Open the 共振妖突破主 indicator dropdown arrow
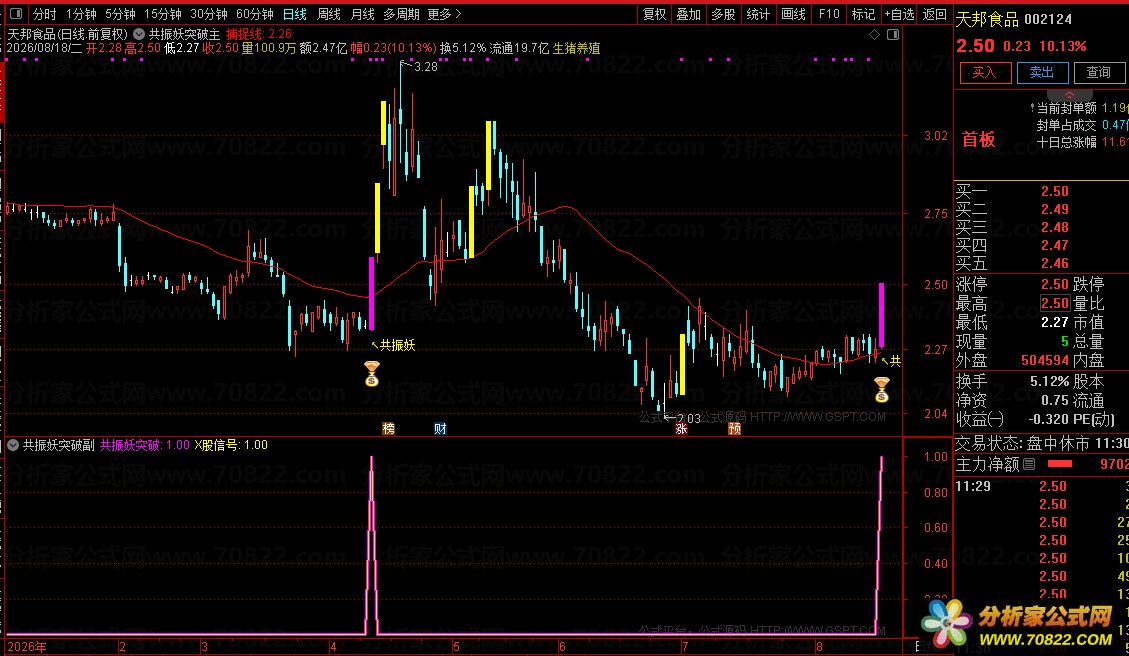 coord(139,34)
